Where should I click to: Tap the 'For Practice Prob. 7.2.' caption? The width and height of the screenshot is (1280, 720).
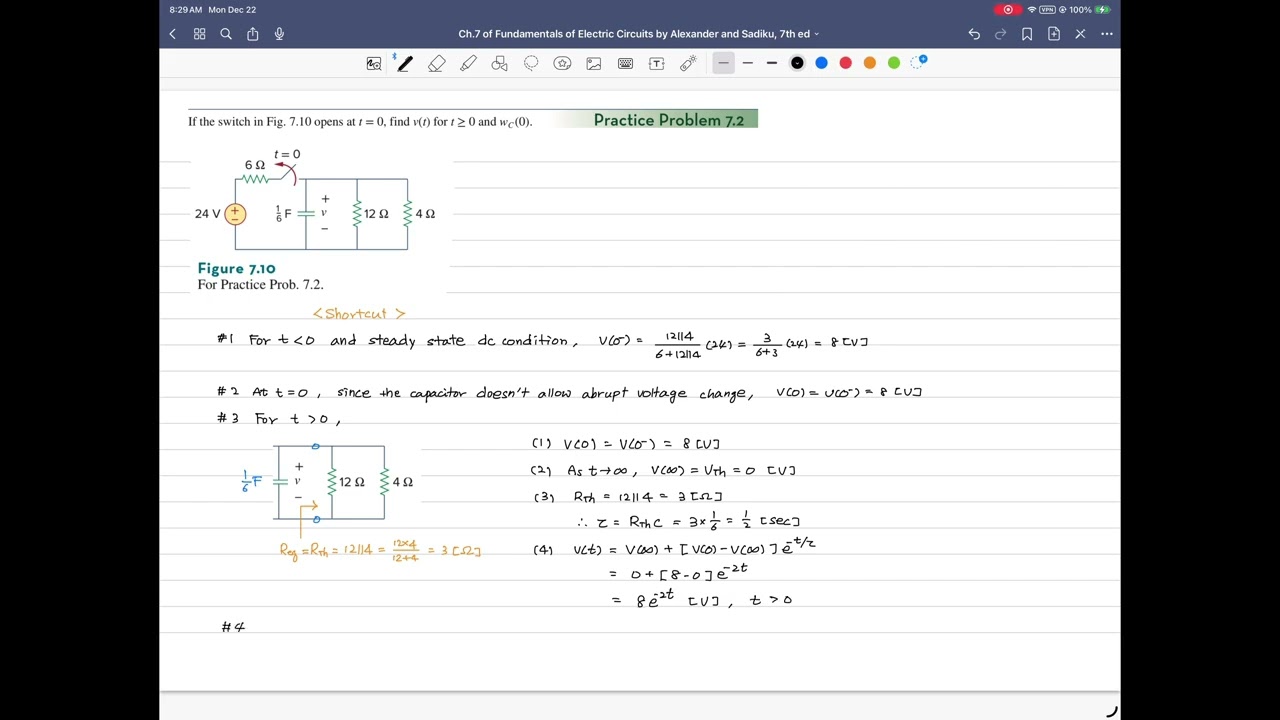(x=260, y=285)
